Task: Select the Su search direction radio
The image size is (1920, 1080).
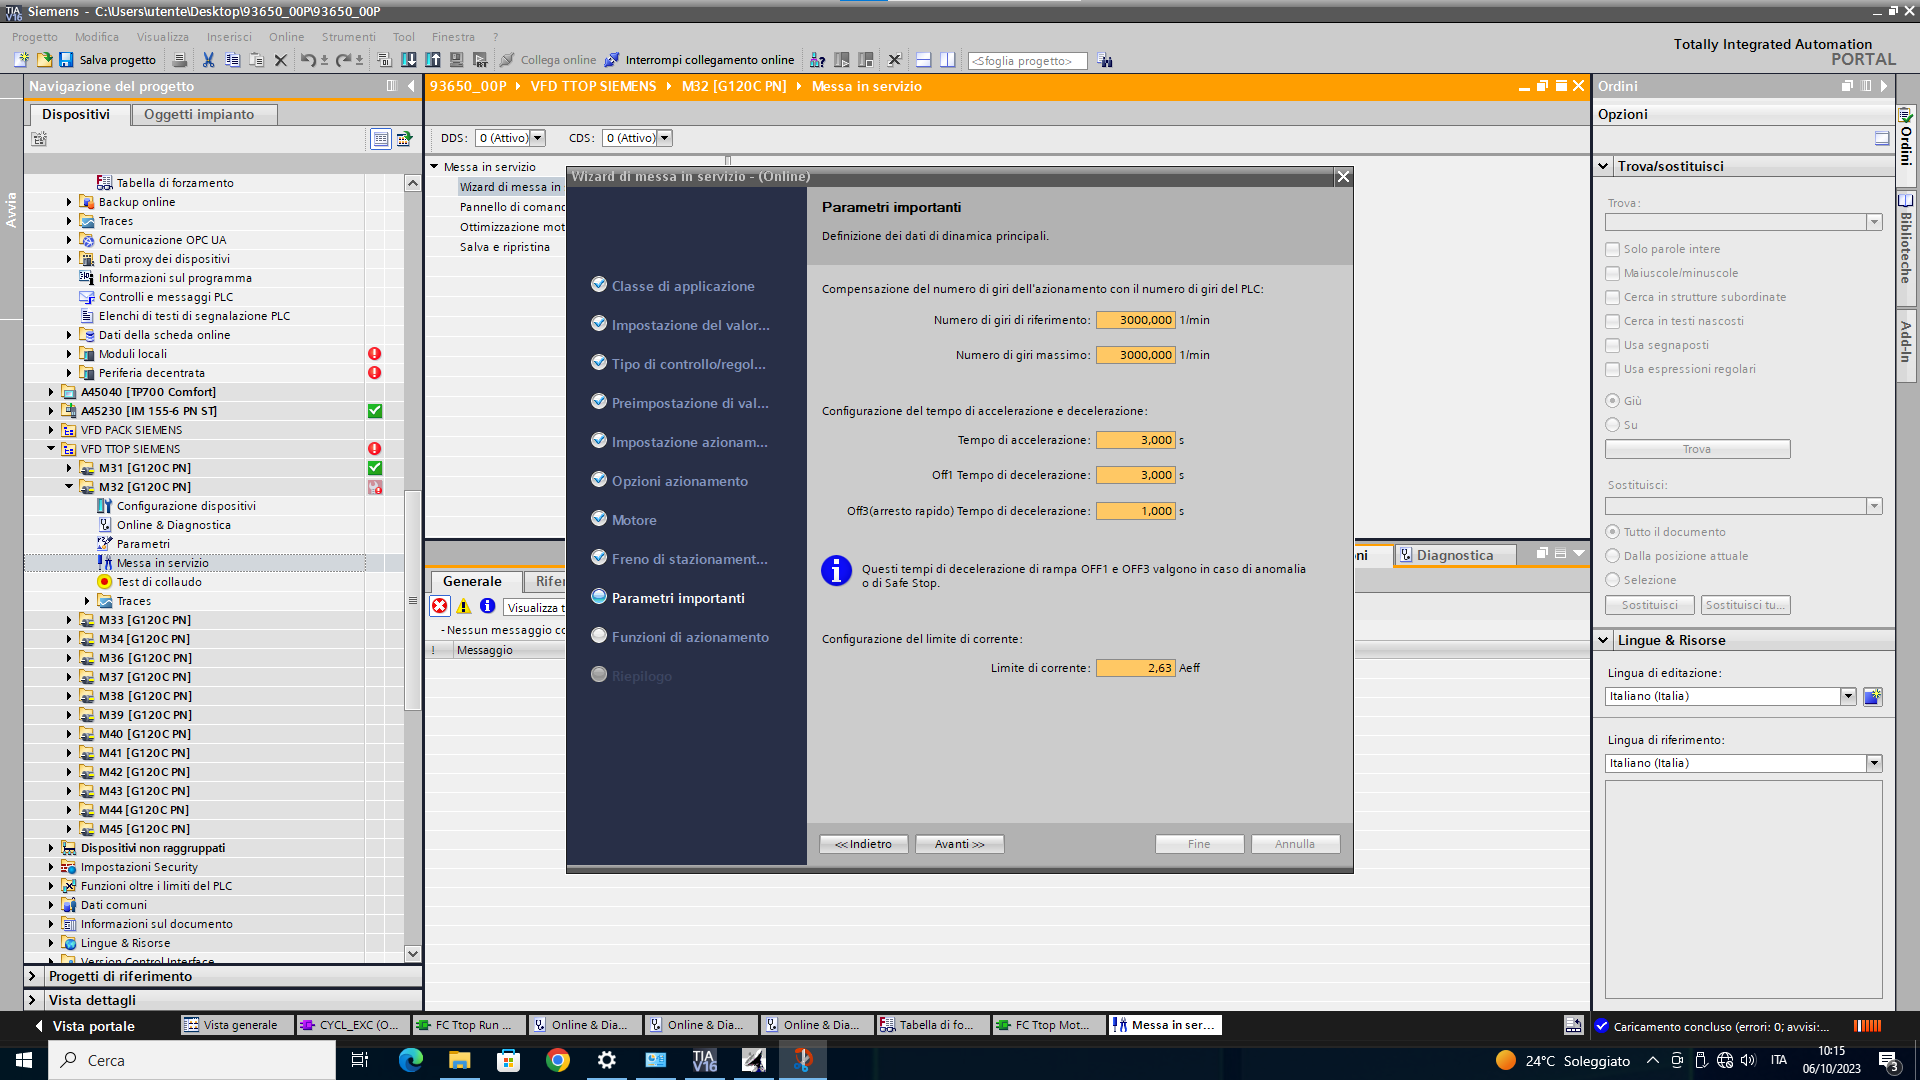Action: tap(1612, 425)
